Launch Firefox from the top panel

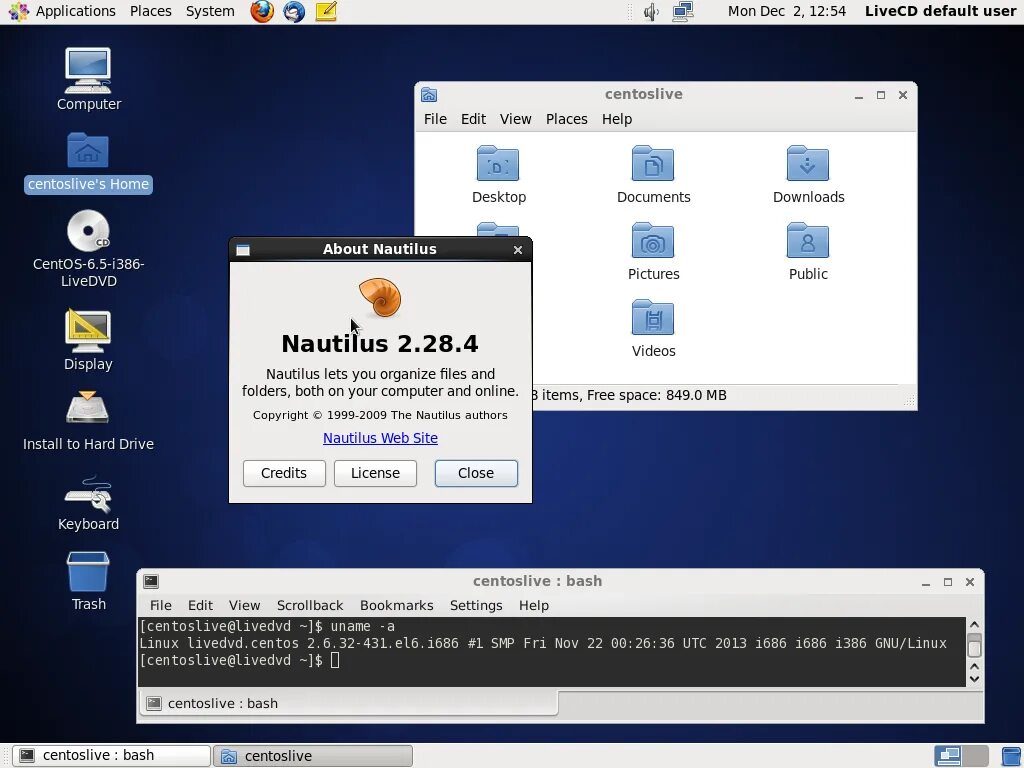point(262,11)
